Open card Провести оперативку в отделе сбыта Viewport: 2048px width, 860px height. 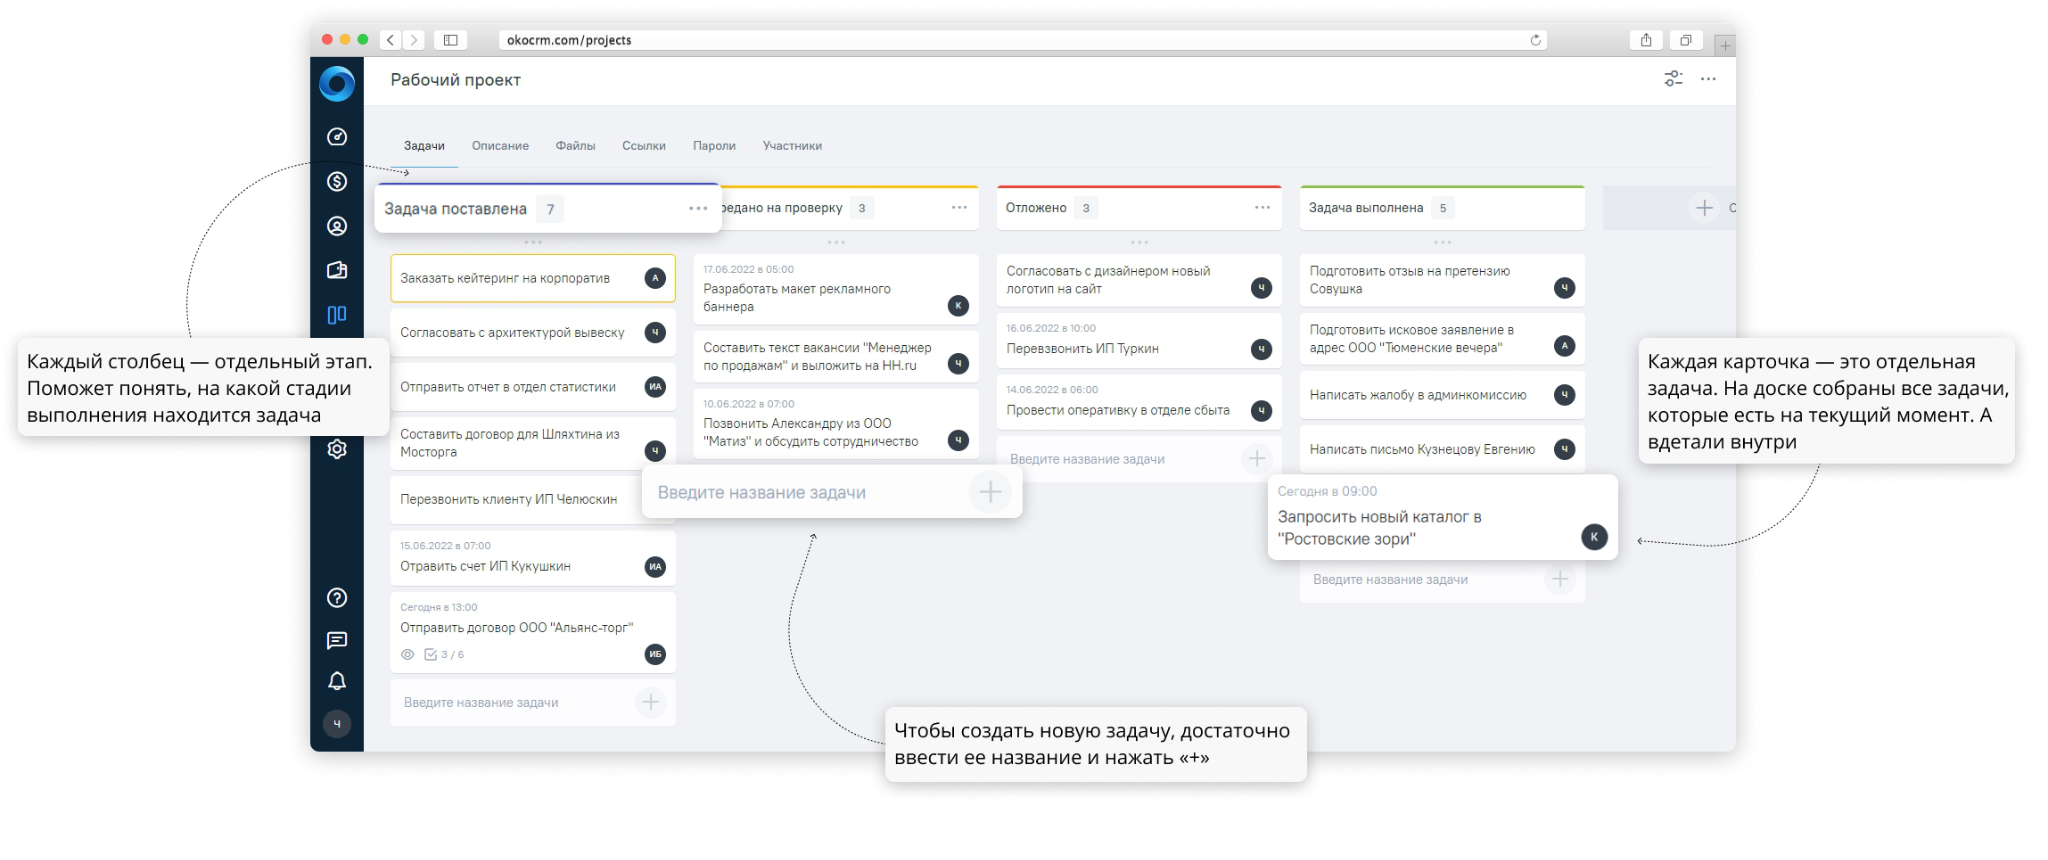click(1139, 402)
